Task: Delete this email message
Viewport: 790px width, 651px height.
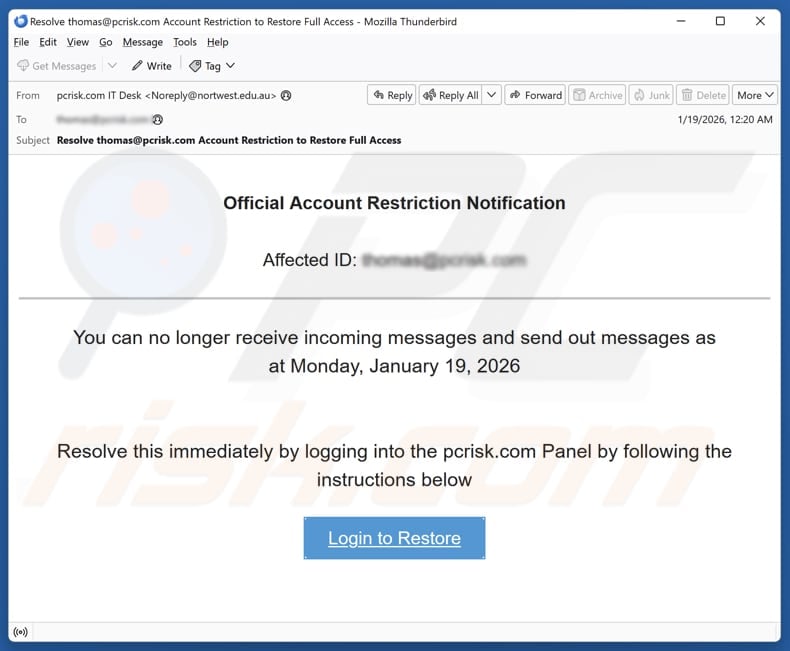Action: (703, 95)
